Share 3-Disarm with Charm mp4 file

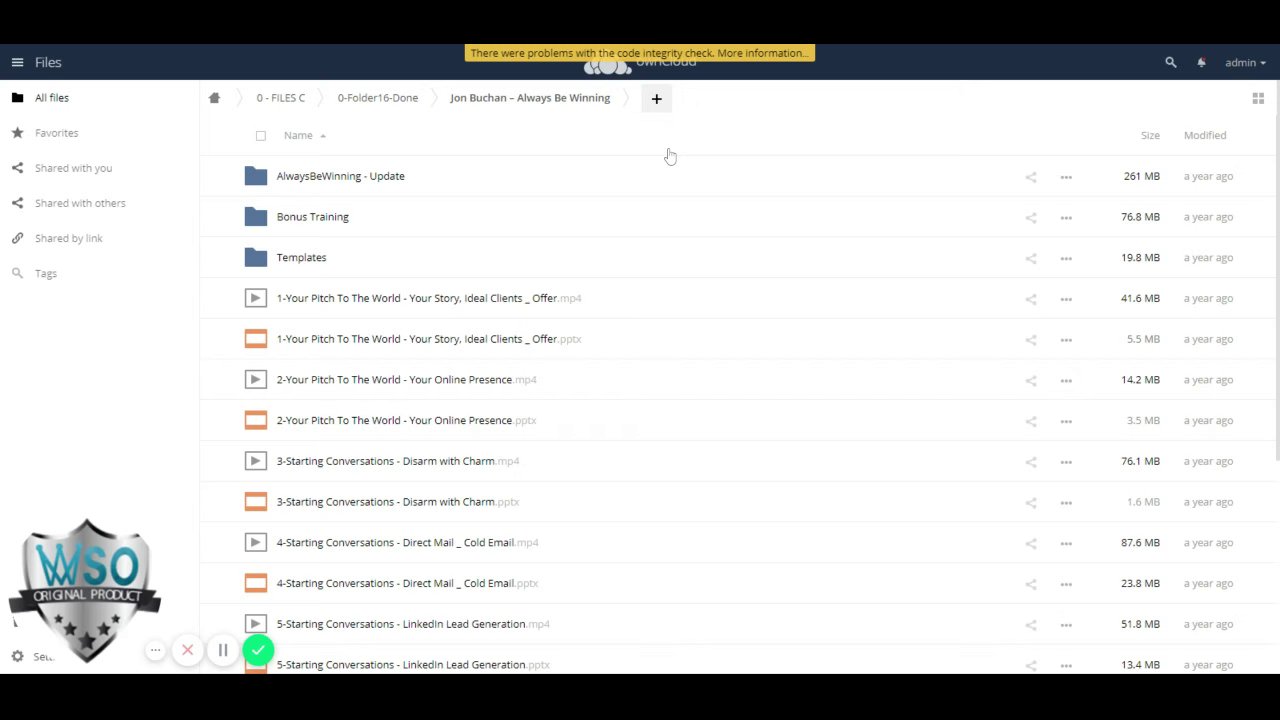pyautogui.click(x=1031, y=462)
